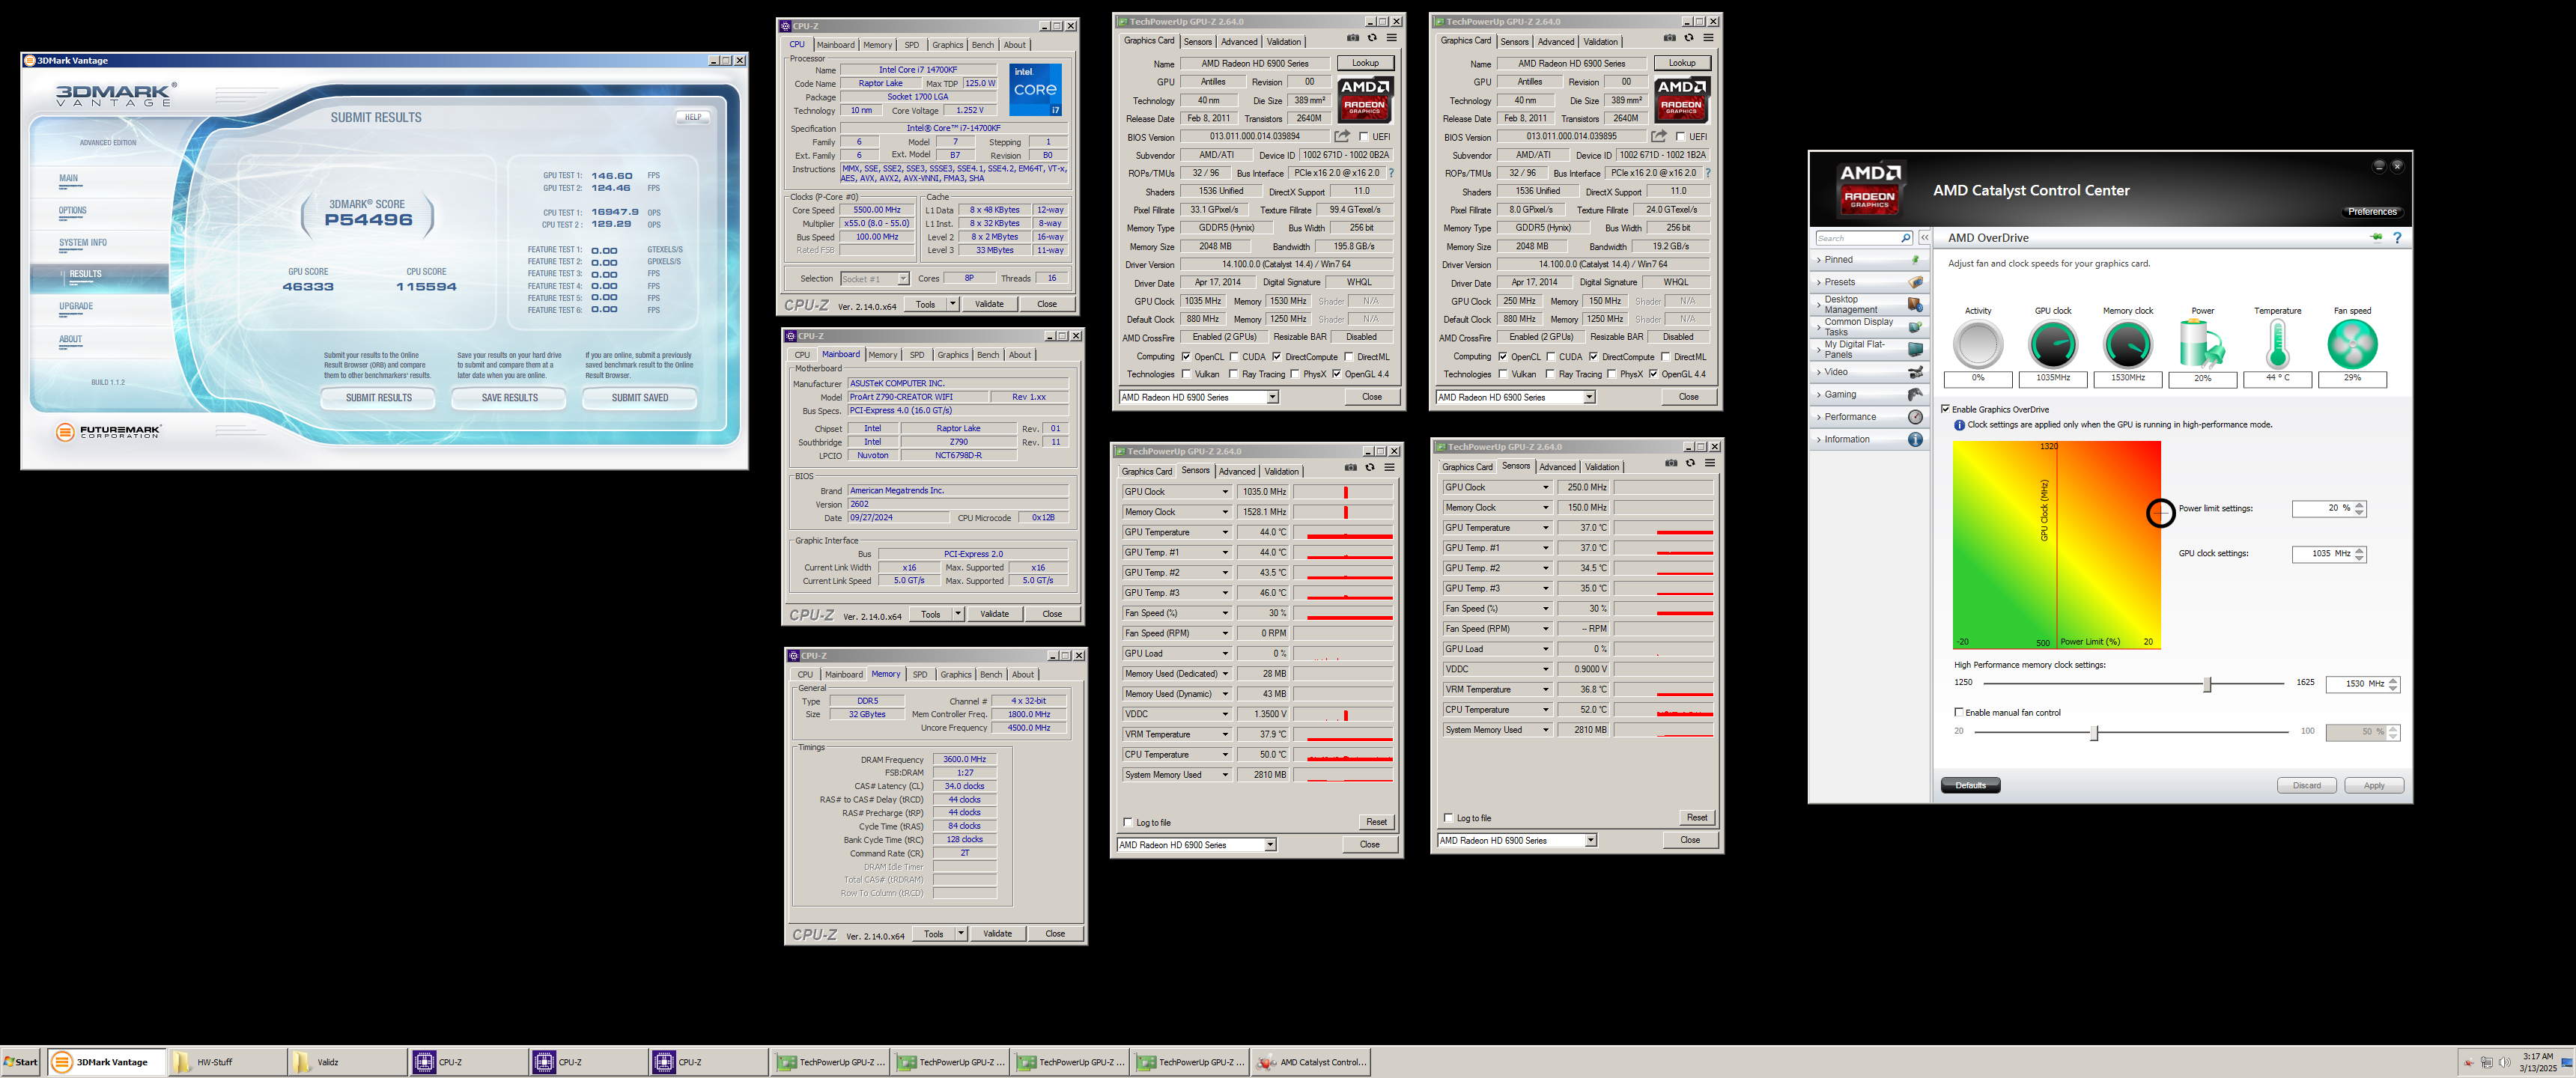Open Tools dropdown arrow in CPU-Z Memory window
Screen dimensions: 2576x1078
click(961, 934)
